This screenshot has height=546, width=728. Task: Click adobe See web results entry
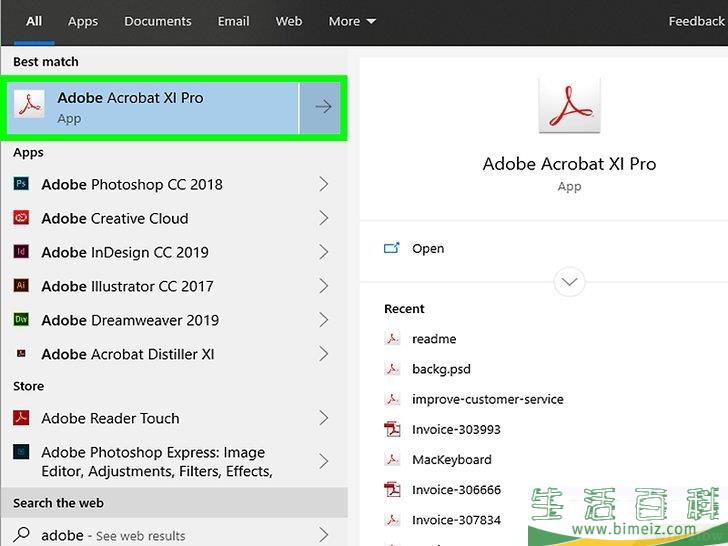click(174, 535)
